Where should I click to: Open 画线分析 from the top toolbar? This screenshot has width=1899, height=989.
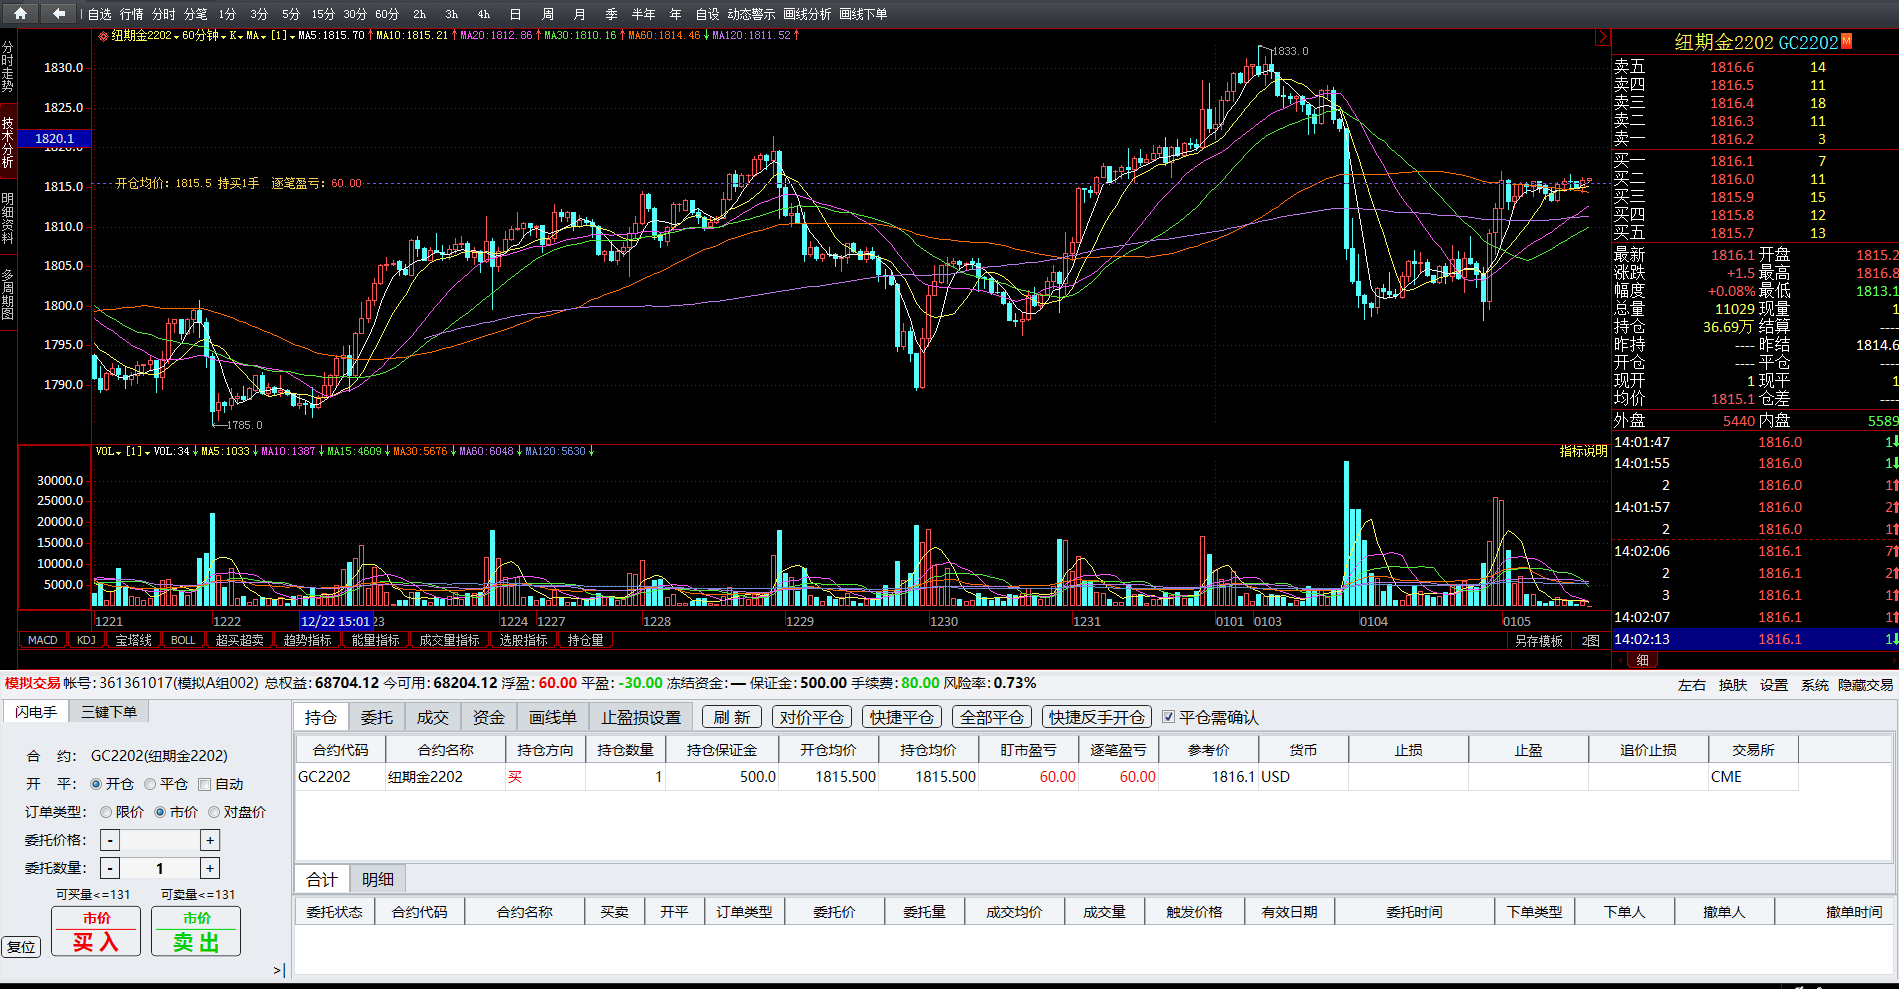pyautogui.click(x=807, y=14)
